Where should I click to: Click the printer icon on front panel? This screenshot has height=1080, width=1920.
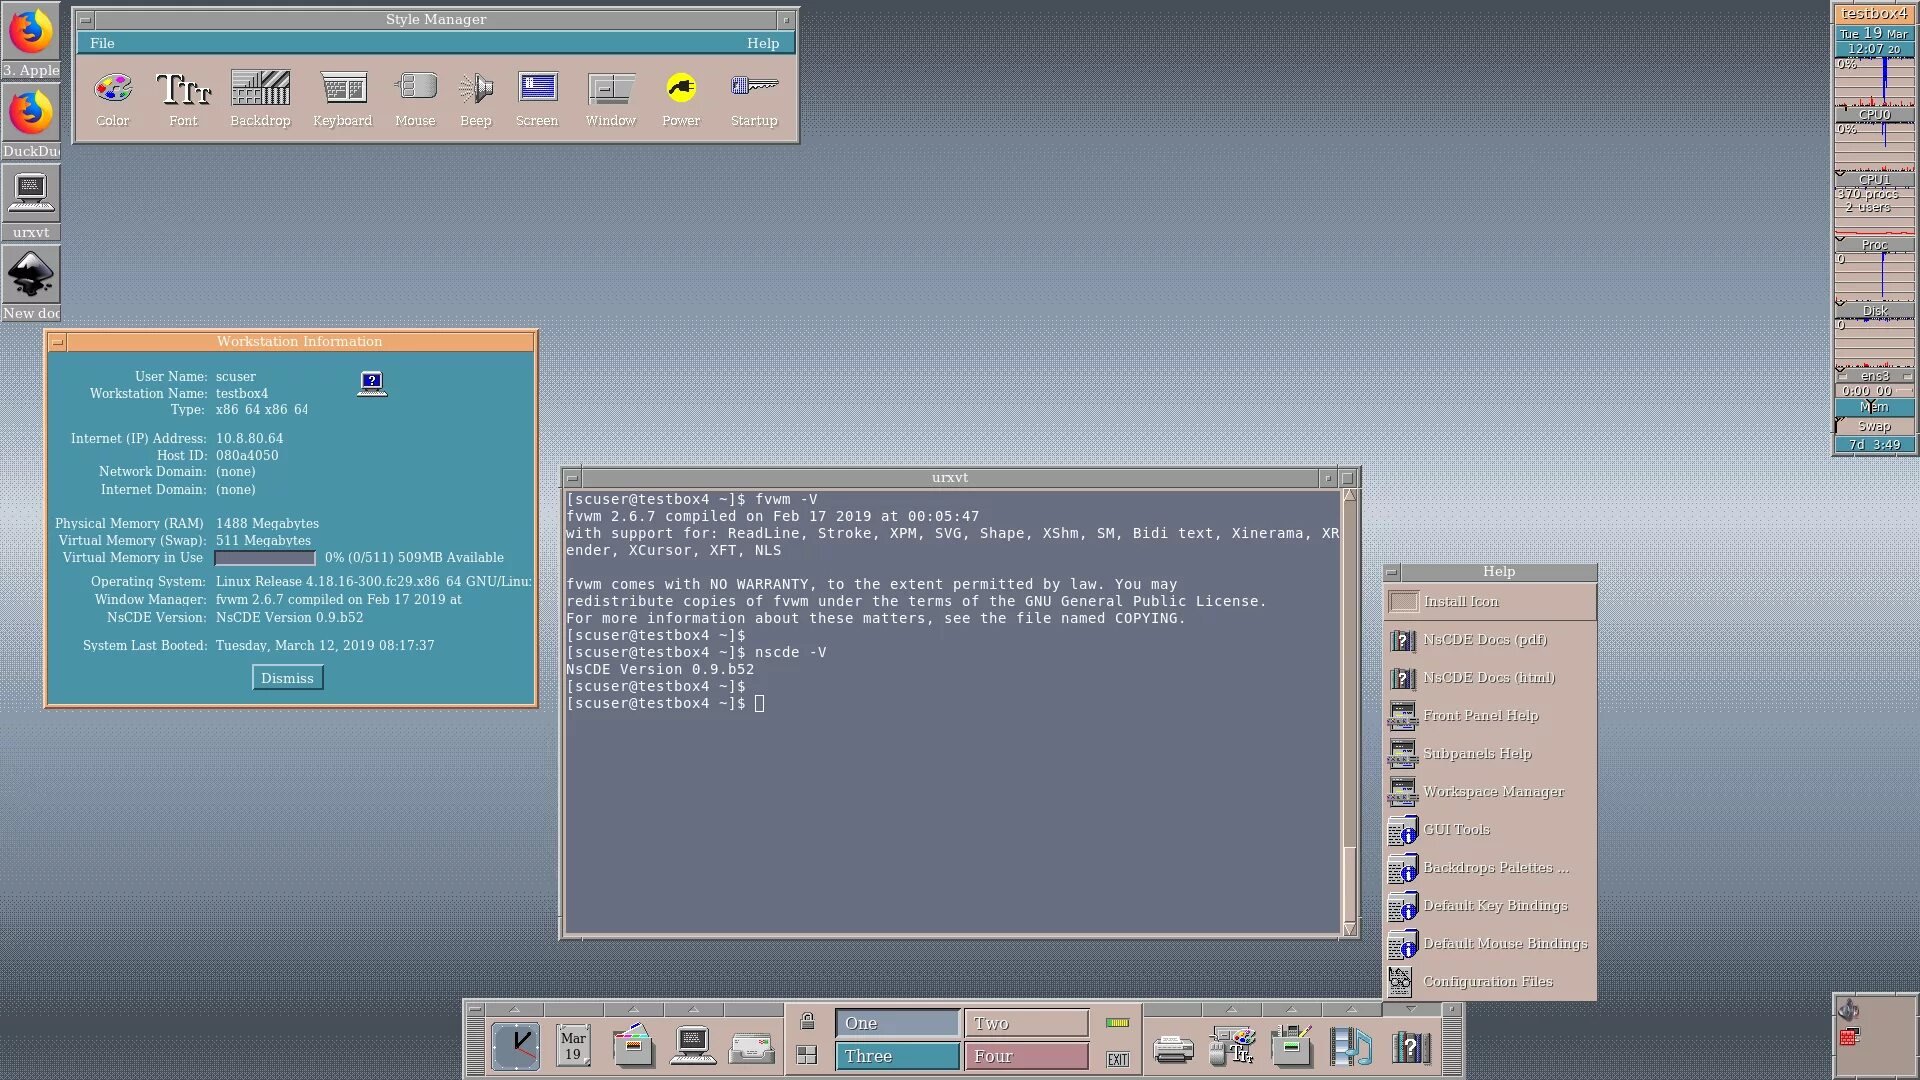click(1173, 1049)
